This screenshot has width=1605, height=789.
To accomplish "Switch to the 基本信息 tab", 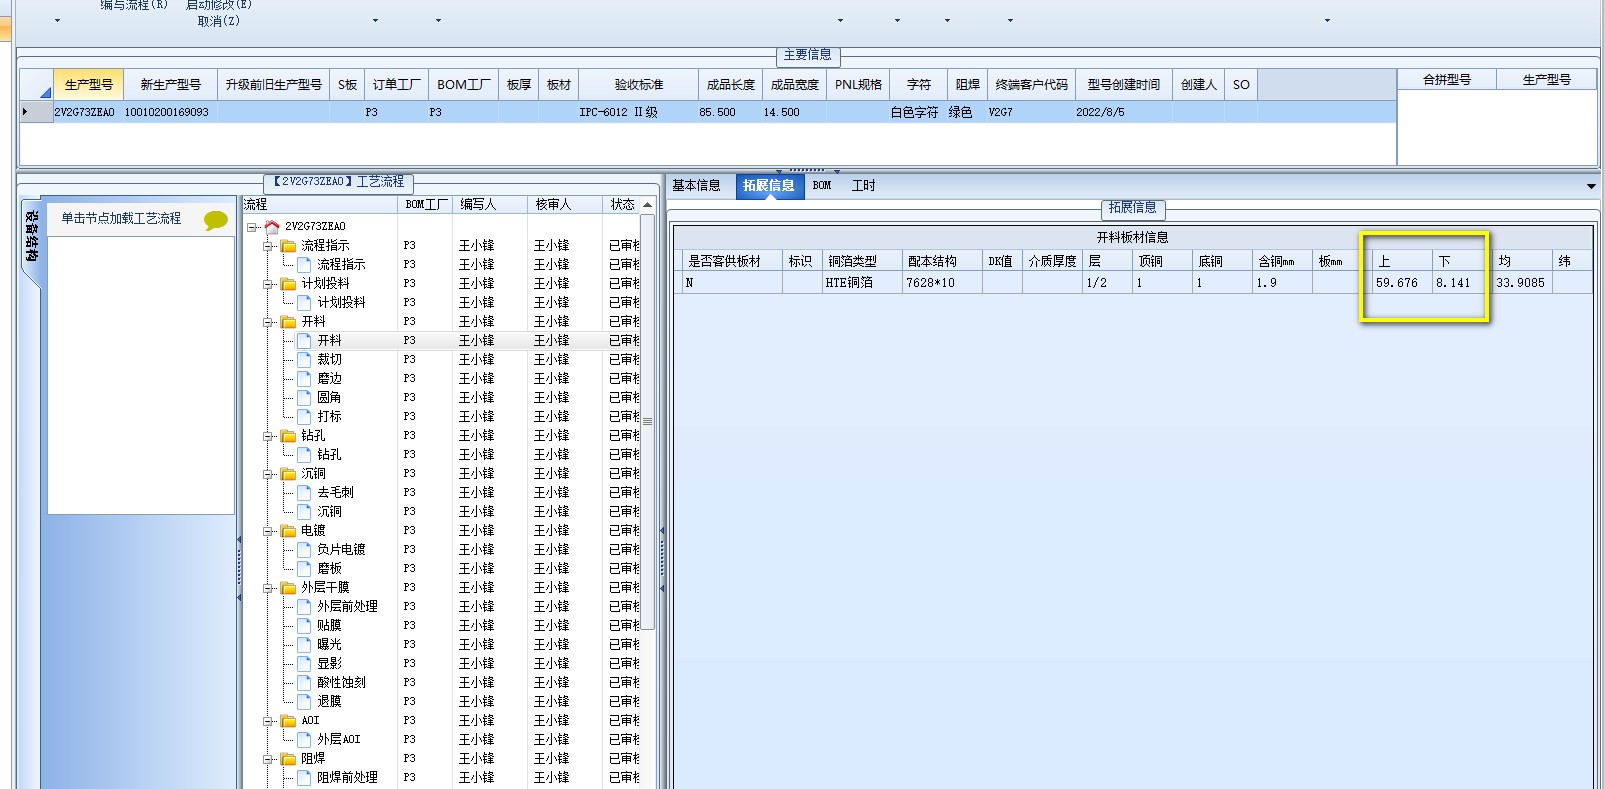I will pos(696,185).
